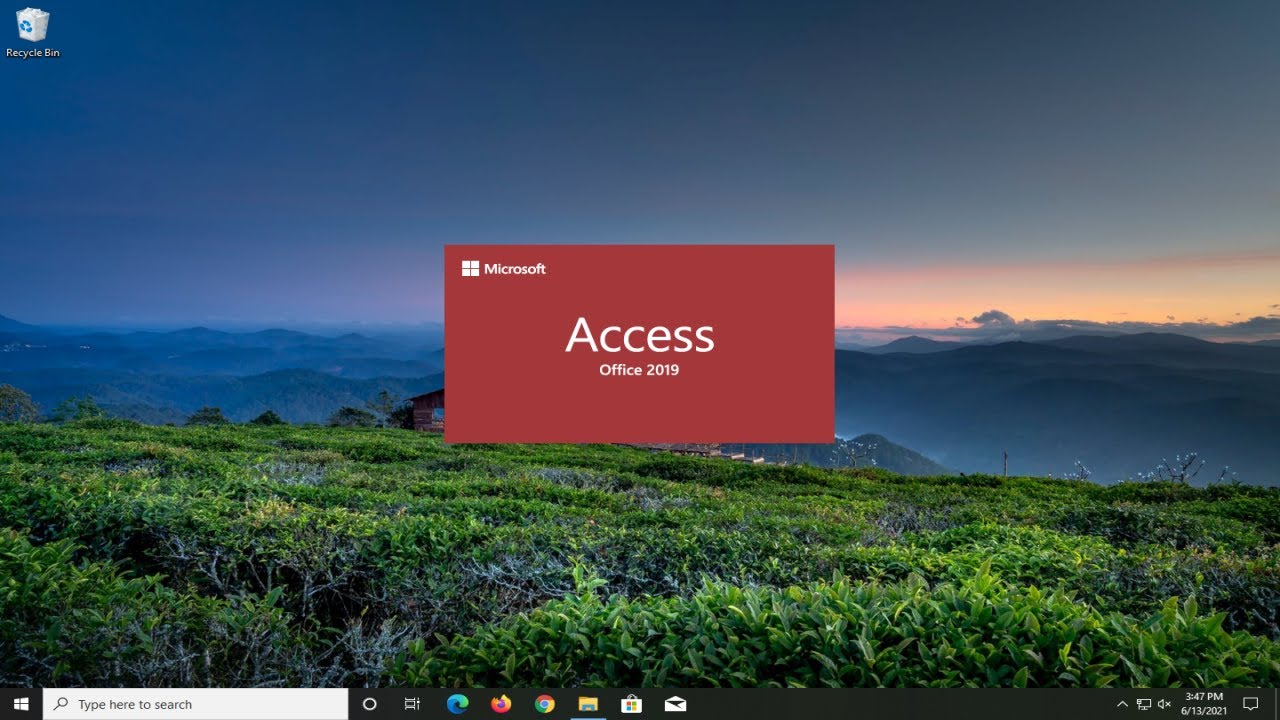
Task: Open Microsoft Store from the taskbar
Action: 631,704
